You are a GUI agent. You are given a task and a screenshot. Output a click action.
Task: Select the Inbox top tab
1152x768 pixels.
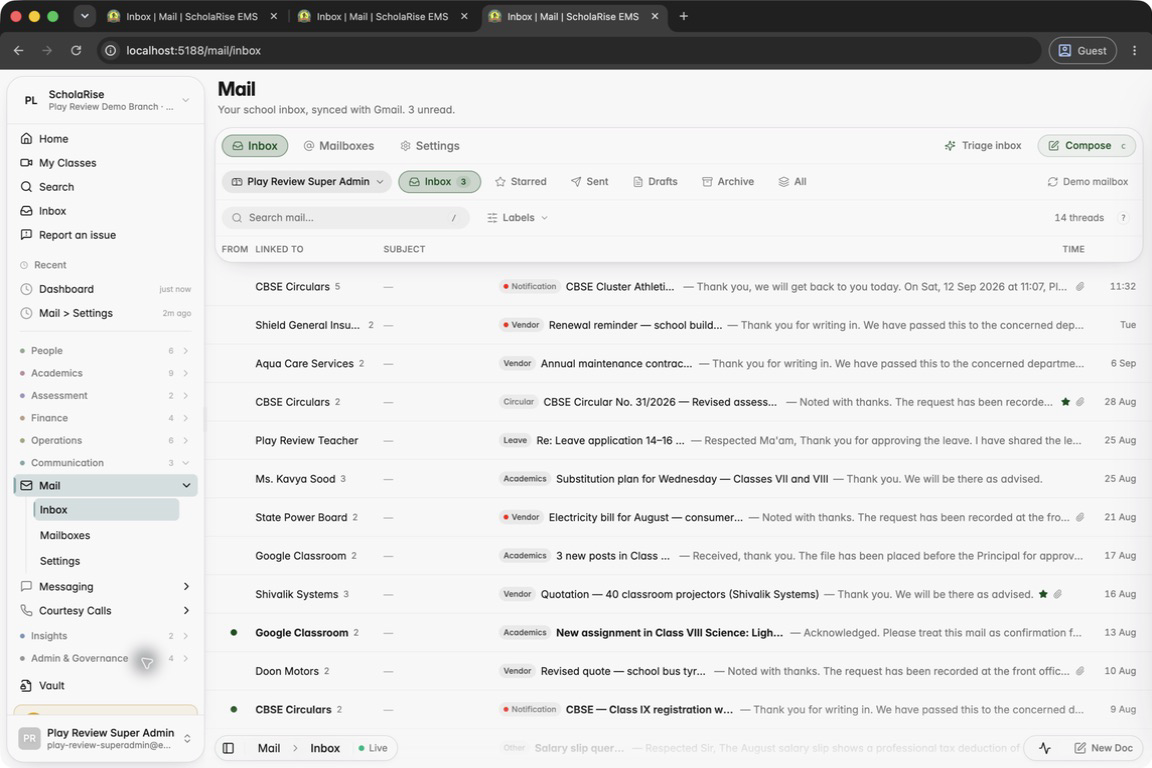255,146
